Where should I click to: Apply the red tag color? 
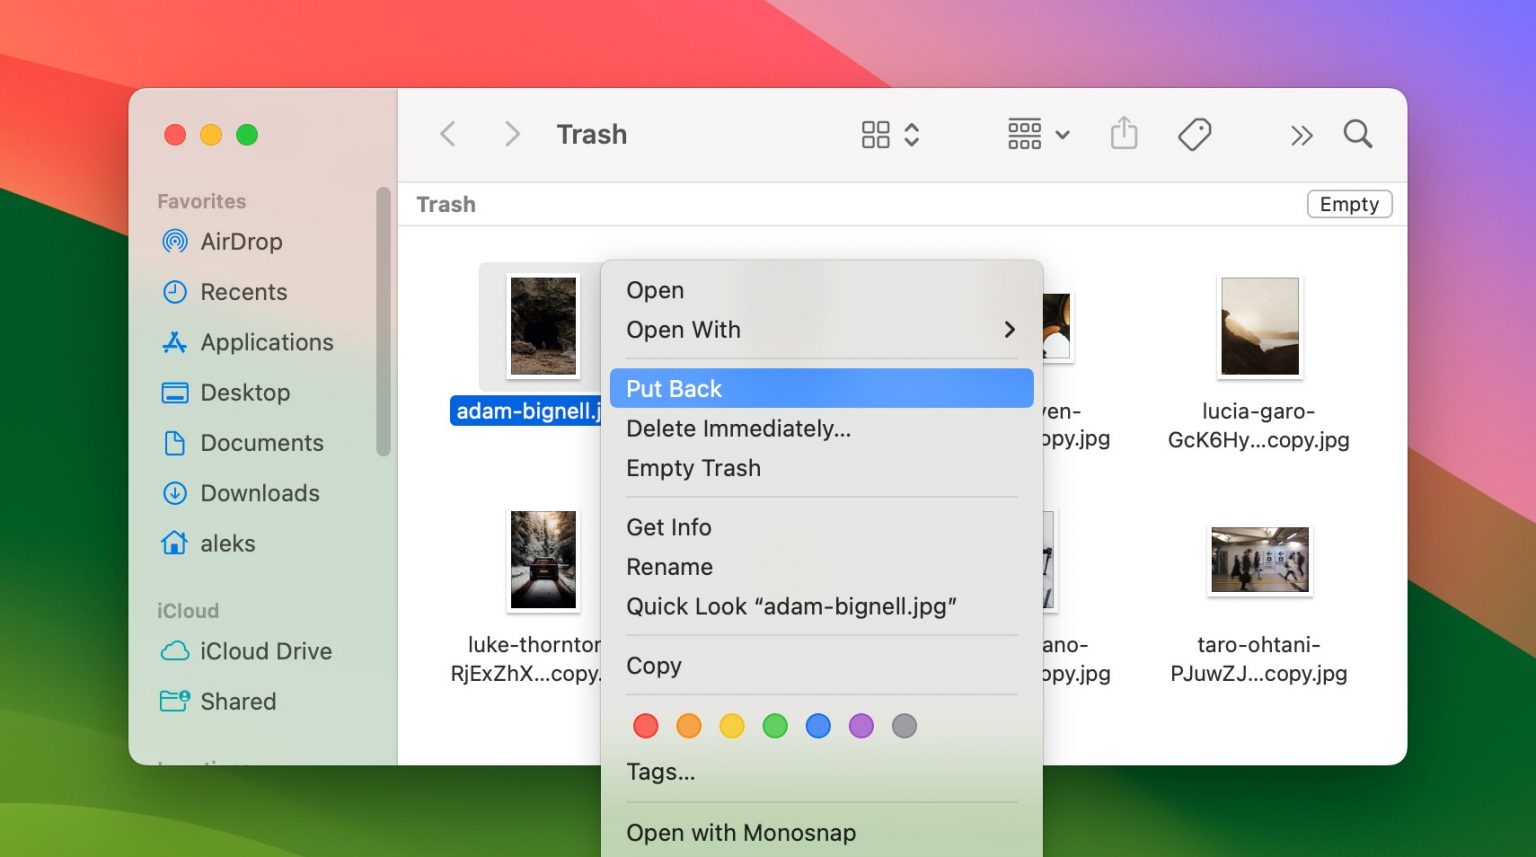click(x=645, y=726)
